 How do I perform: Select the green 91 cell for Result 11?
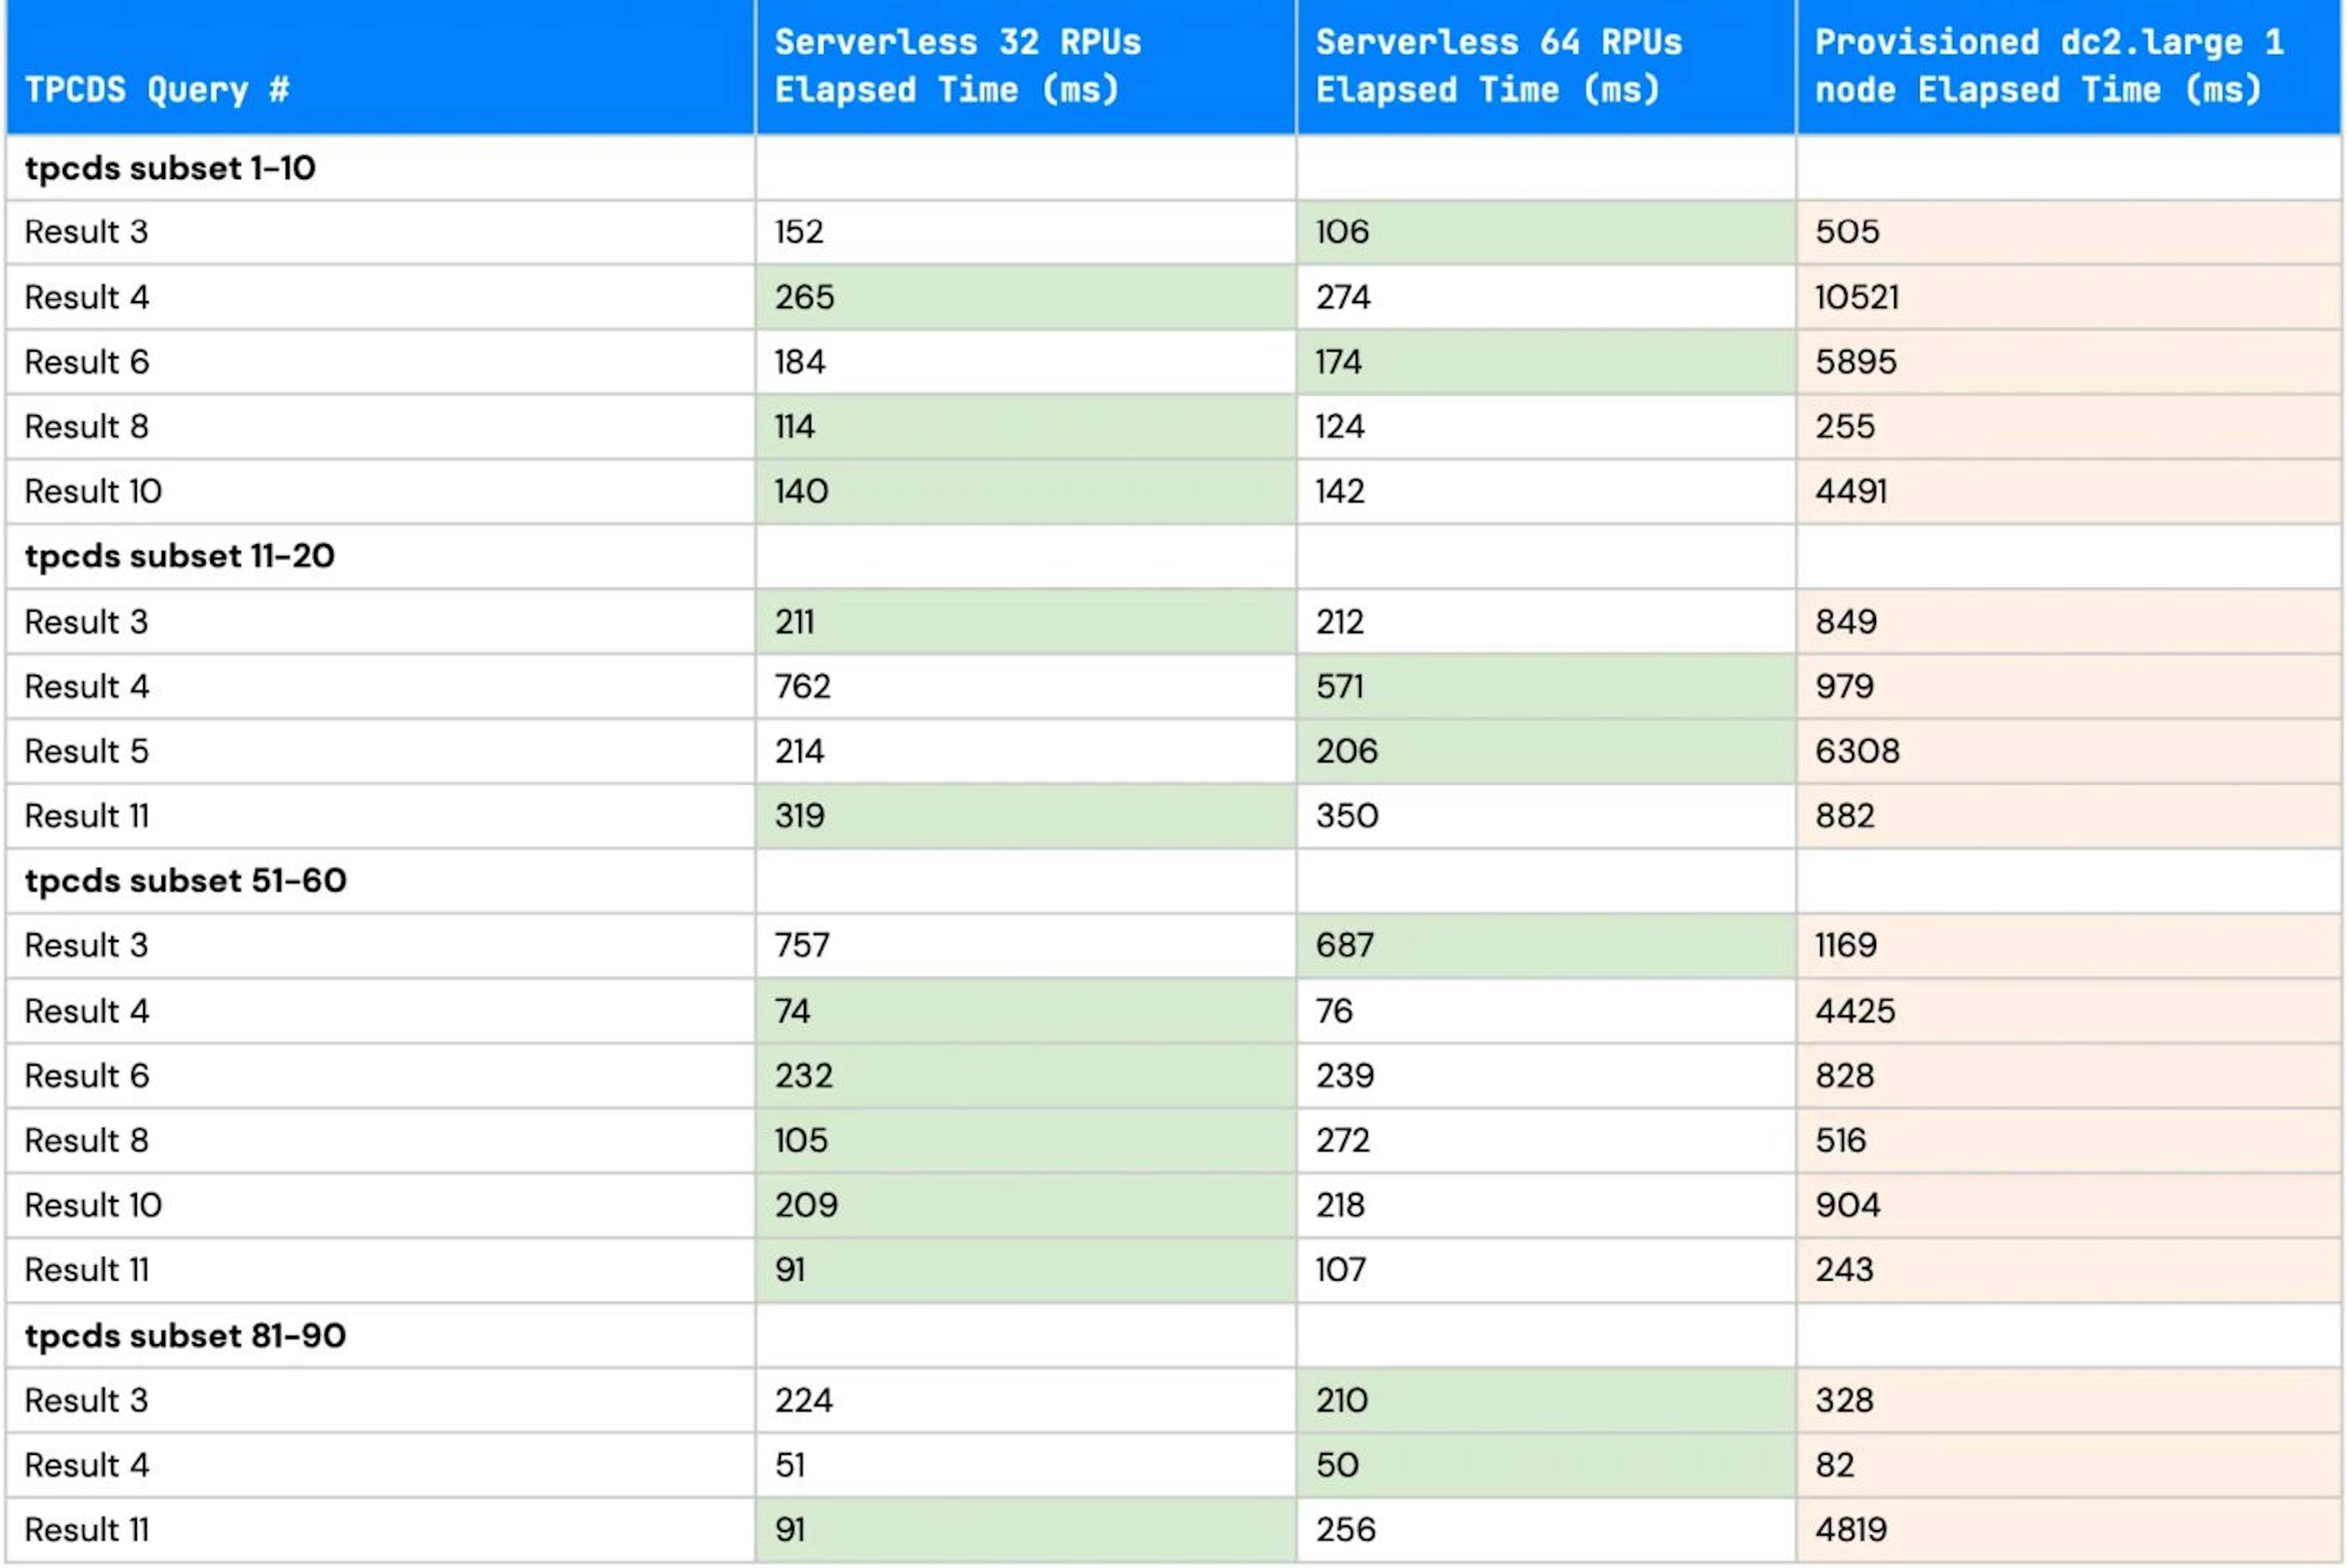[x=790, y=1270]
